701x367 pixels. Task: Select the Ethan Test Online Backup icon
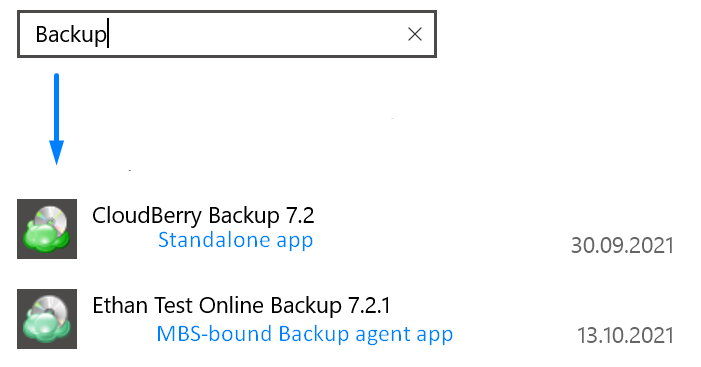point(47,319)
